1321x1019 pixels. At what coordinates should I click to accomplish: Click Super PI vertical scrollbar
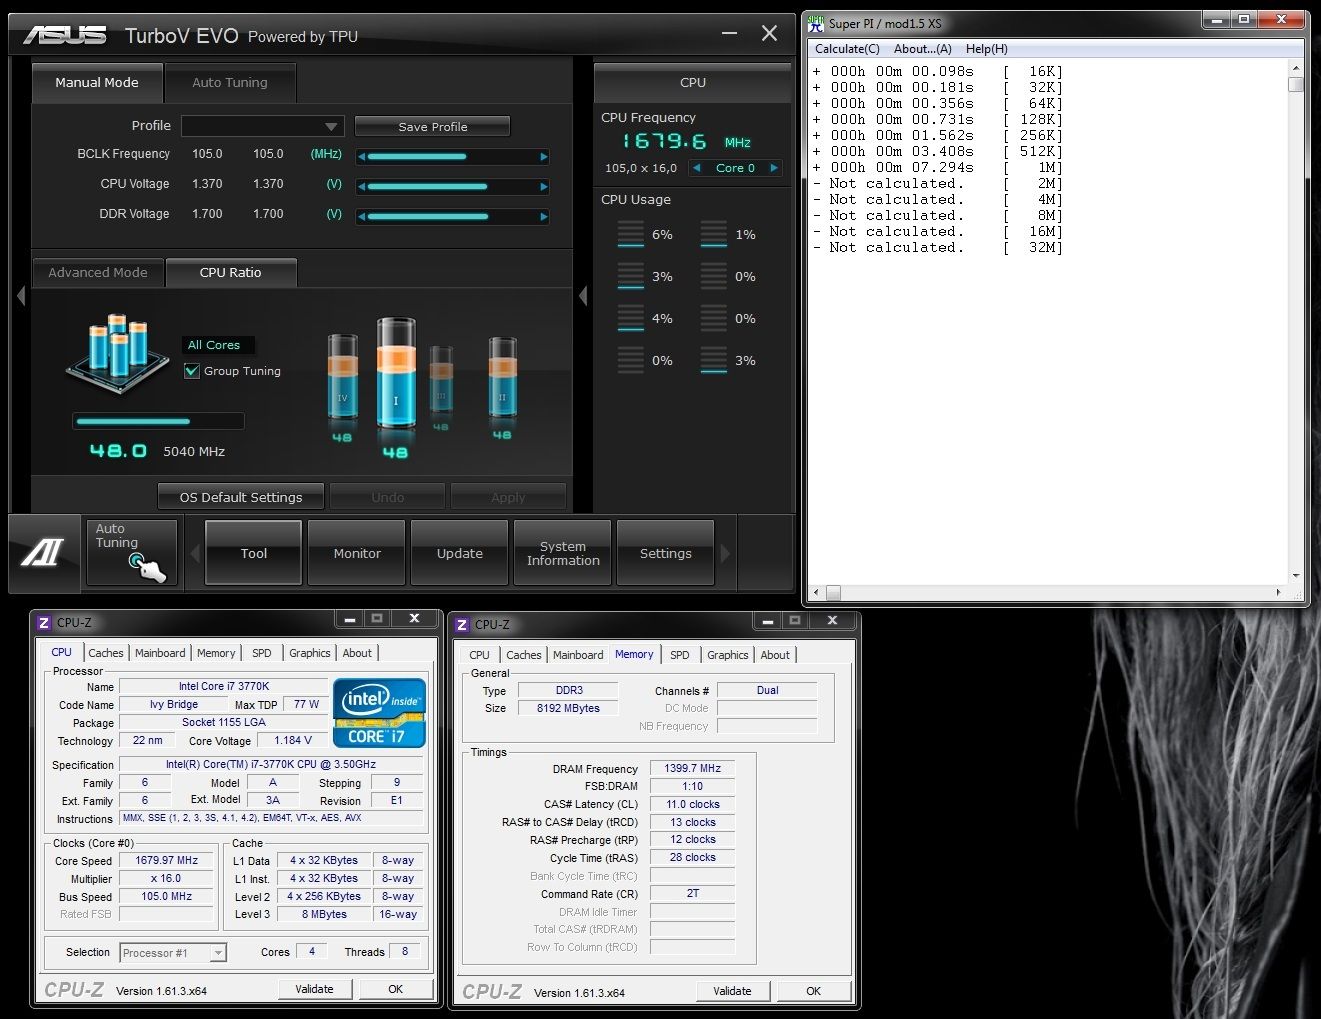tap(1296, 321)
